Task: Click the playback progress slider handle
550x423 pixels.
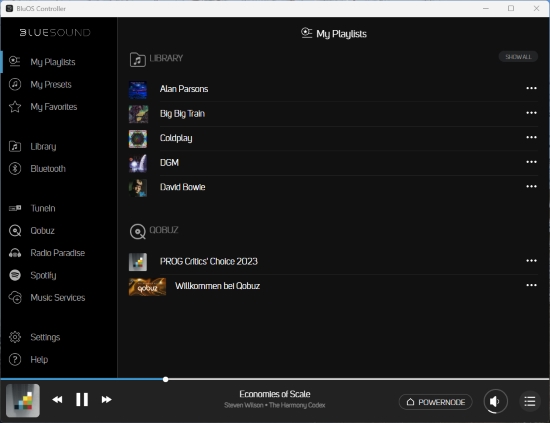Action: 166,379
